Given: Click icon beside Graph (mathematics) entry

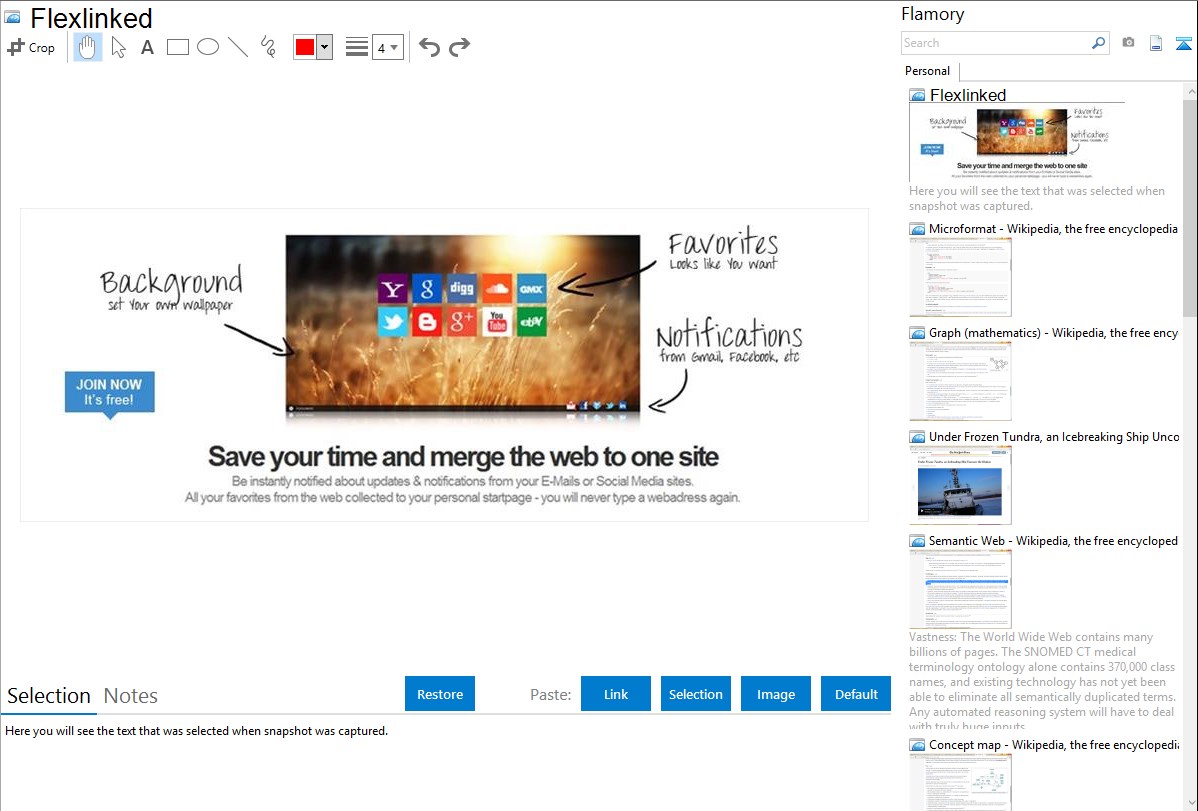Looking at the screenshot, I should point(917,333).
